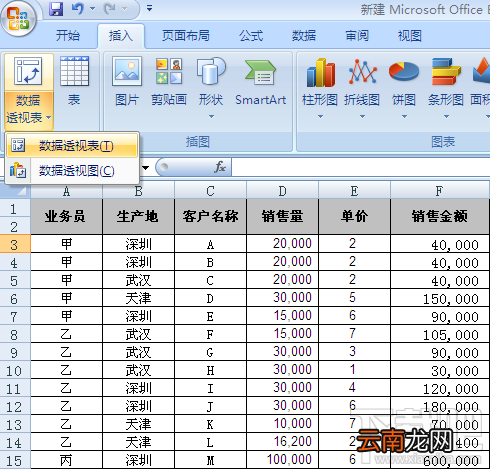
Task: Select row 3 header
Action: [15, 245]
